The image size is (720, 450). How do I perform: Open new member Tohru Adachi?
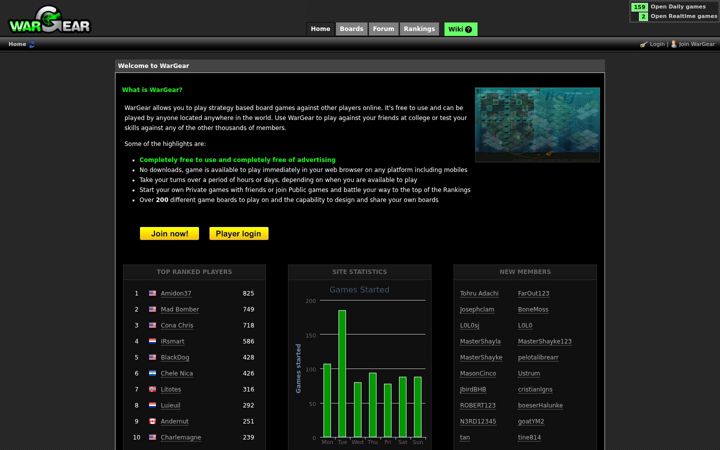coord(479,293)
